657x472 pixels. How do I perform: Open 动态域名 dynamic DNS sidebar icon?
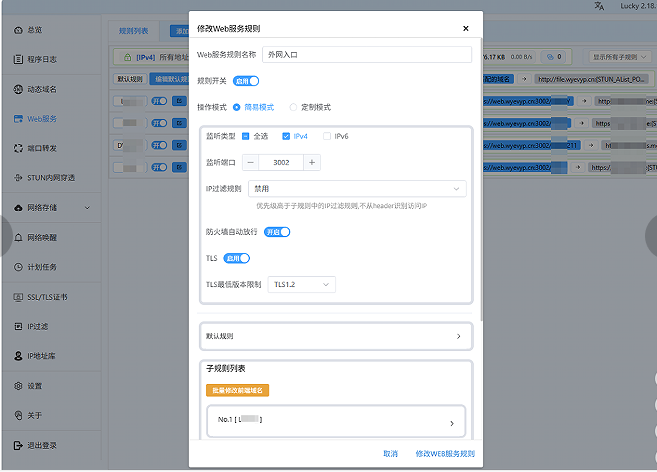(19, 90)
